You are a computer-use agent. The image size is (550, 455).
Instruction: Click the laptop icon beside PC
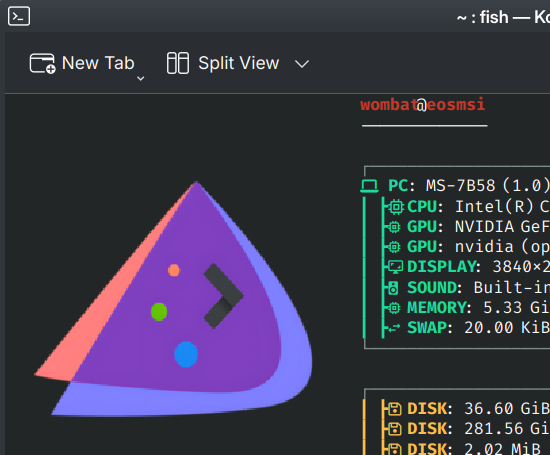tap(369, 186)
